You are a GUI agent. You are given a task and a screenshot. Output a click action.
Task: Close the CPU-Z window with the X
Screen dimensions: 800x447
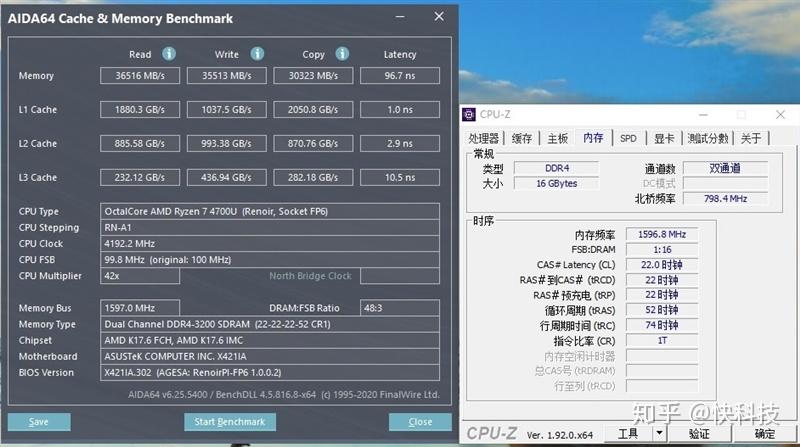point(780,115)
